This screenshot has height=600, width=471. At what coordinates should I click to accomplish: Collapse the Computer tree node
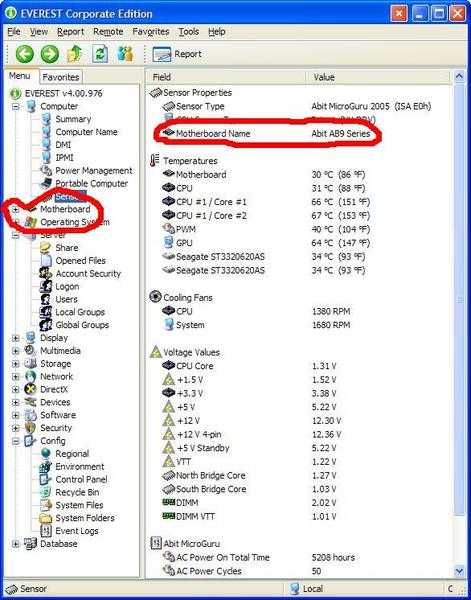[15, 106]
